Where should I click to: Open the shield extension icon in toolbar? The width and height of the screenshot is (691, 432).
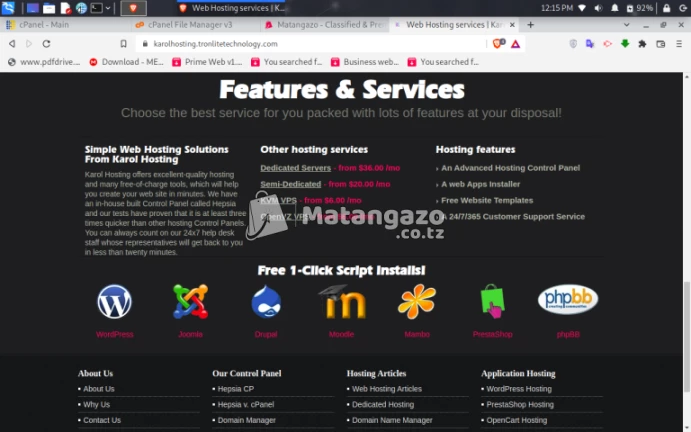coord(573,44)
